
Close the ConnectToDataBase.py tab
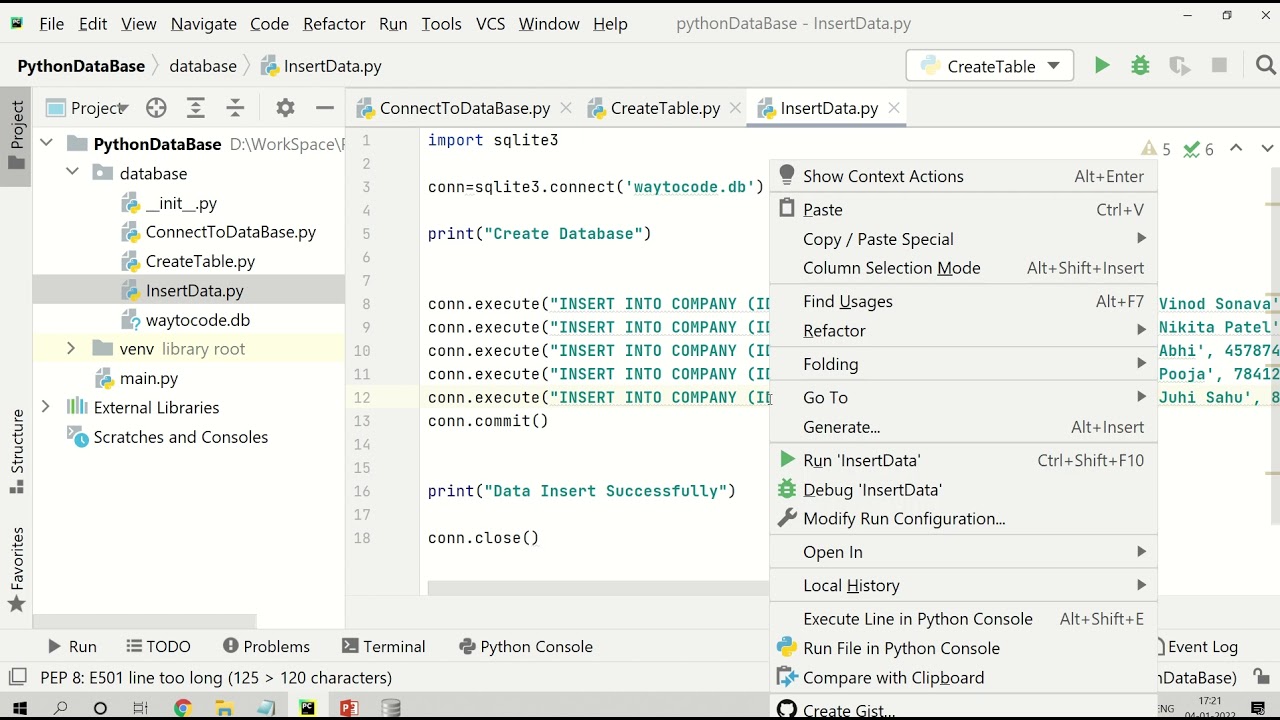tap(566, 108)
